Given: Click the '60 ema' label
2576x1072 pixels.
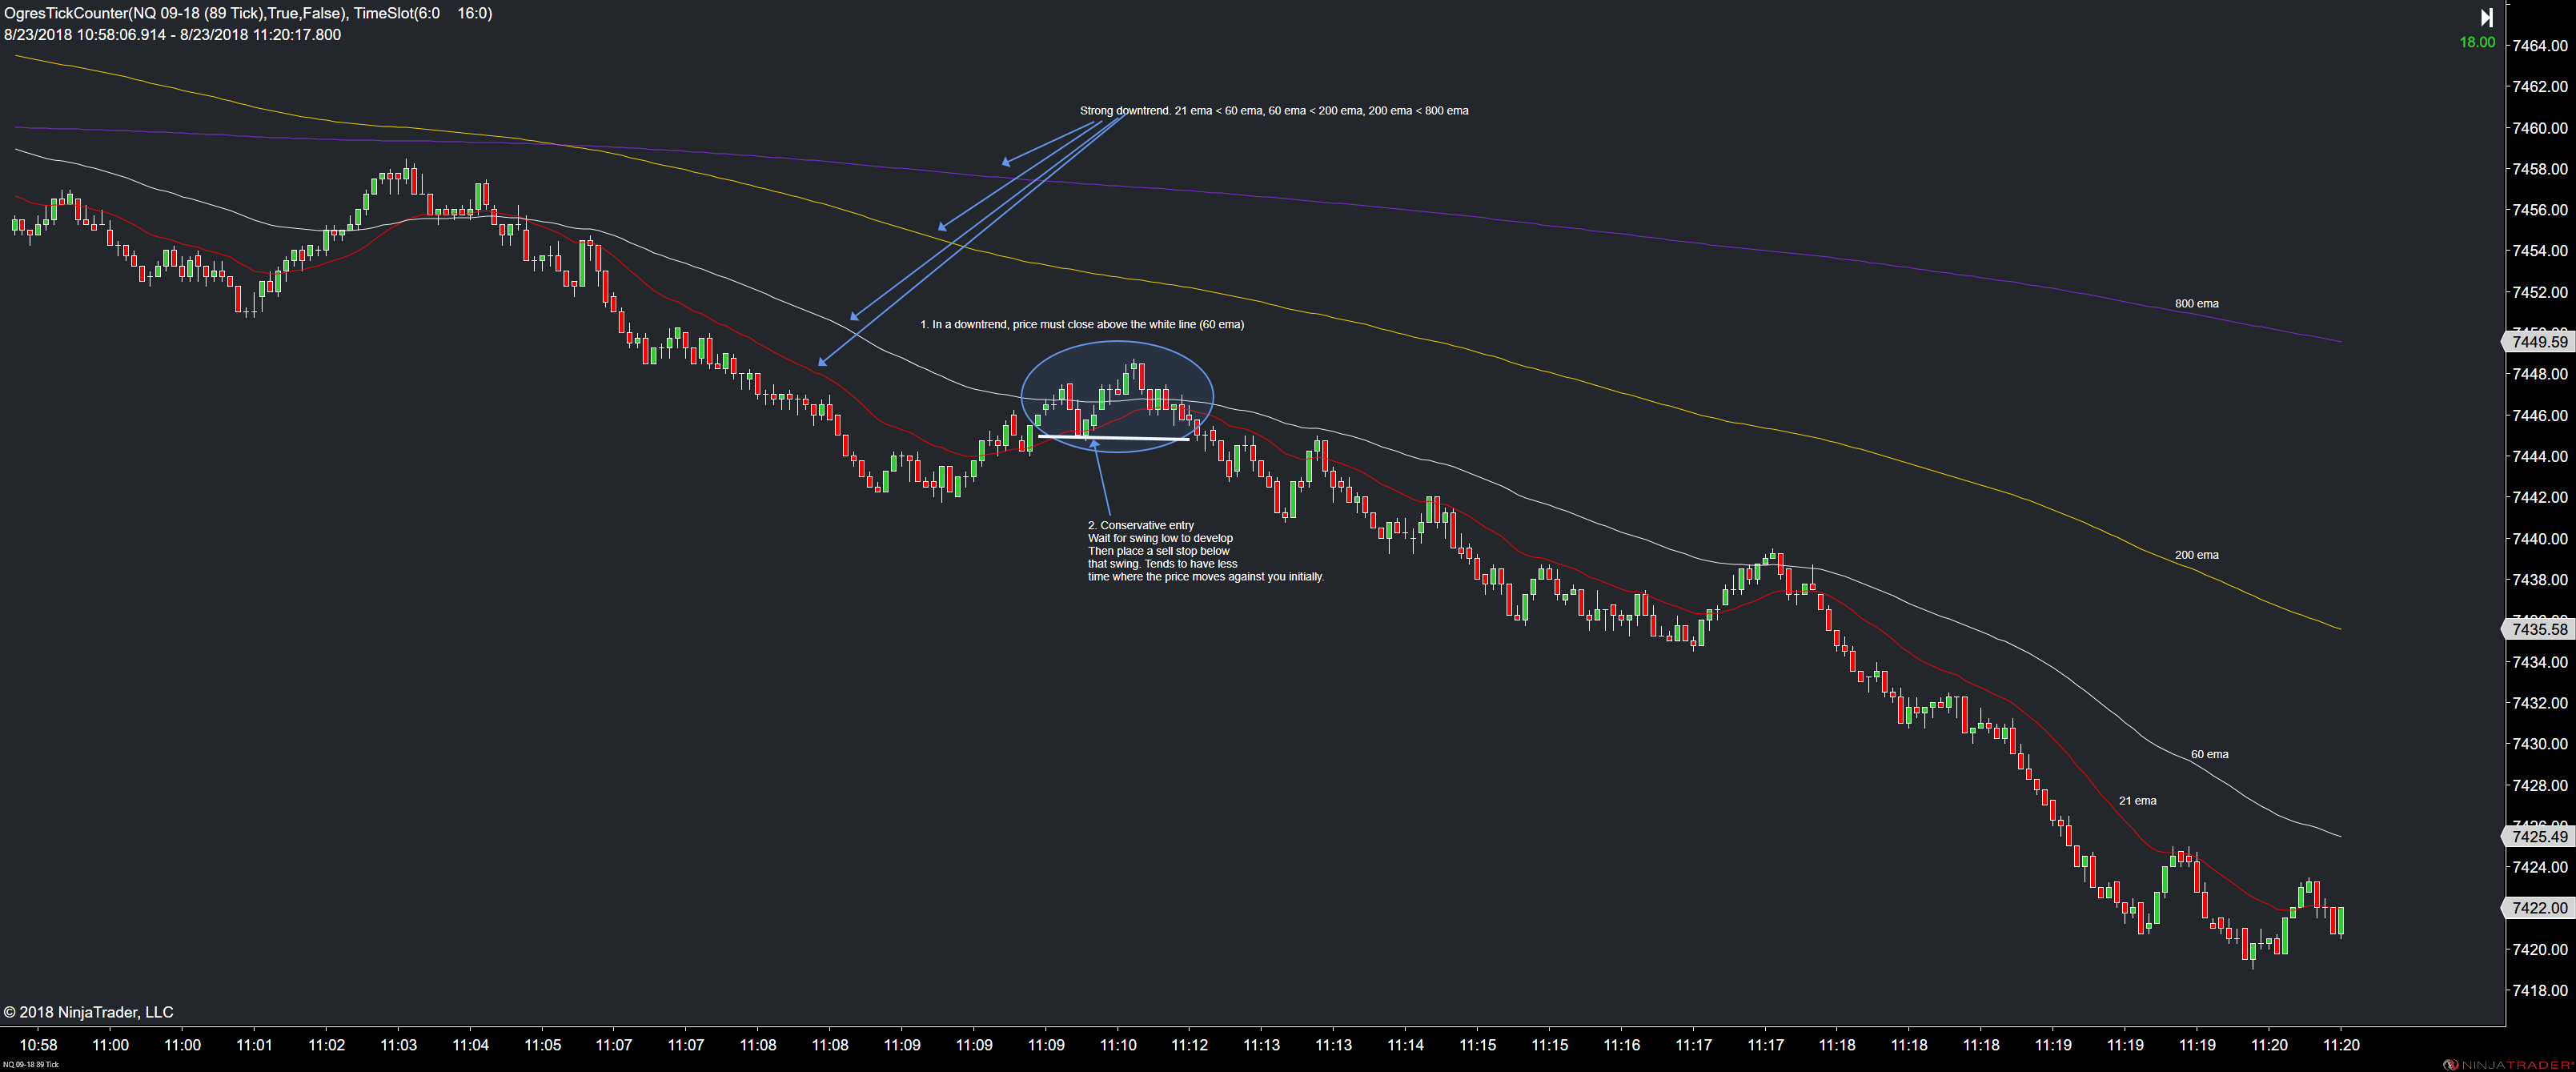Looking at the screenshot, I should (2209, 755).
